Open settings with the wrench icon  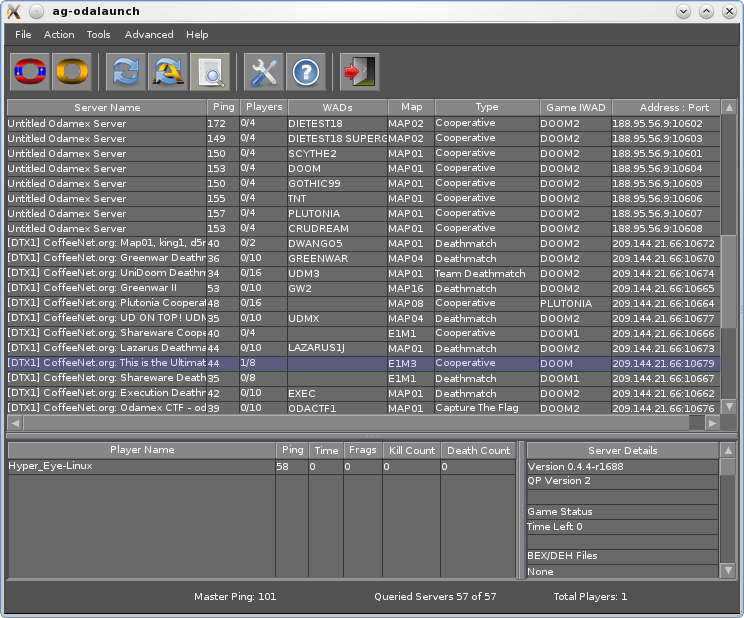pos(264,72)
